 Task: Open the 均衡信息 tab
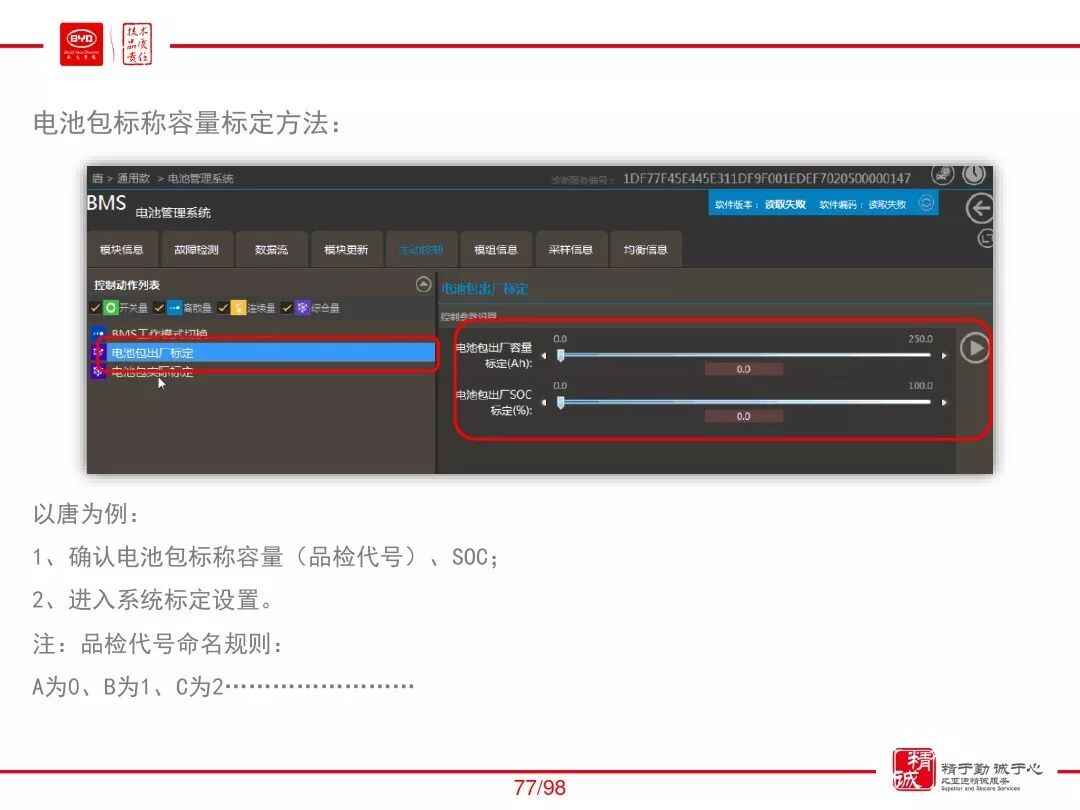645,249
